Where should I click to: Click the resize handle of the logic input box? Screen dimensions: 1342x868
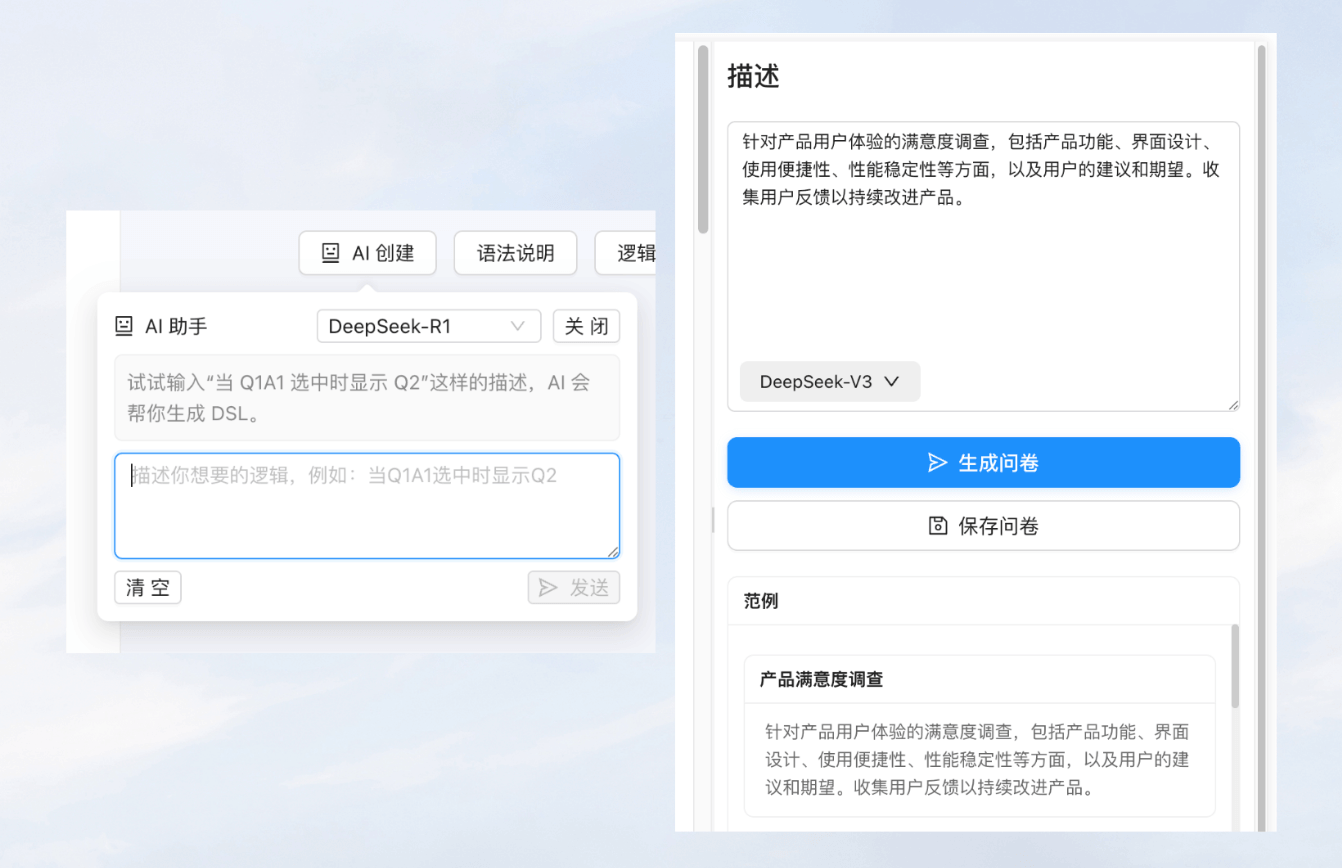coord(613,550)
